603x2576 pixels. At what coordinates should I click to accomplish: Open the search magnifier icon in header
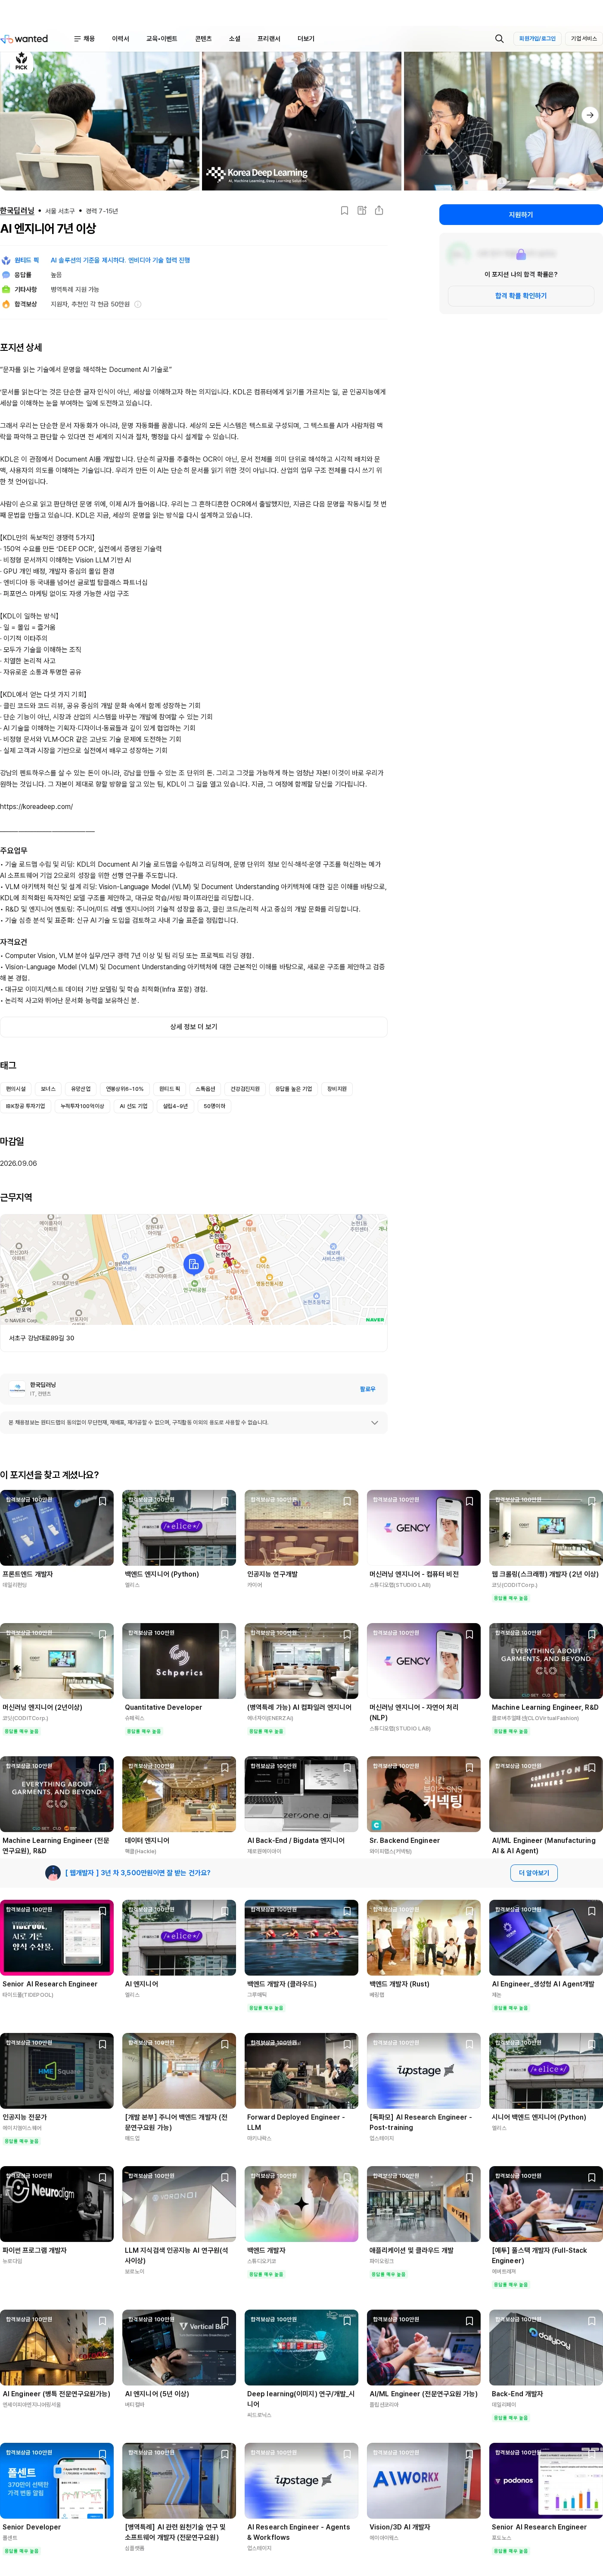499,39
